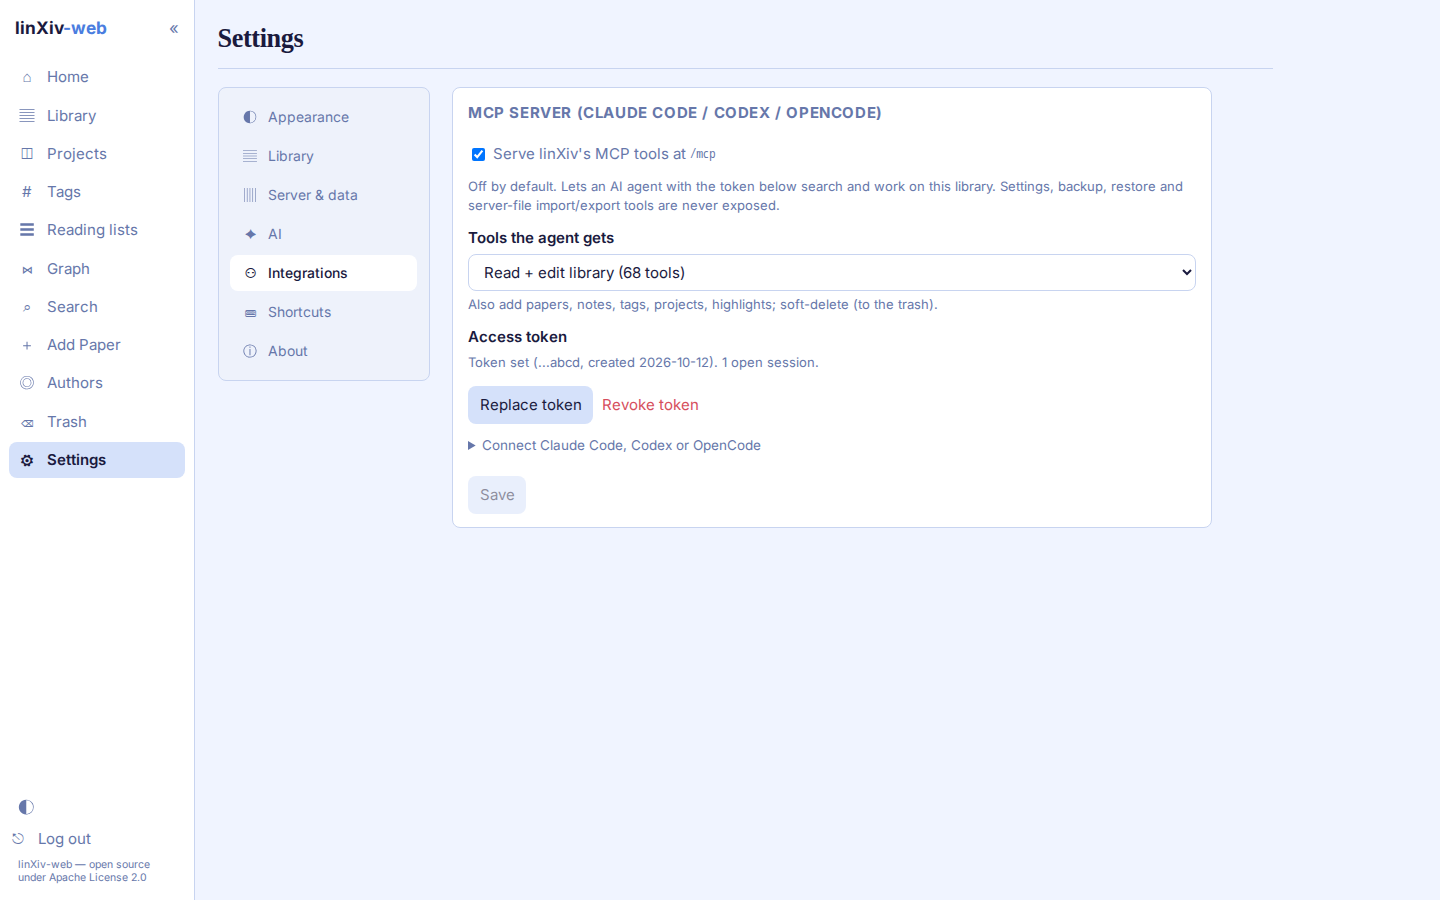Click the Token set status text
Viewport: 1440px width, 900px height.
(x=643, y=363)
